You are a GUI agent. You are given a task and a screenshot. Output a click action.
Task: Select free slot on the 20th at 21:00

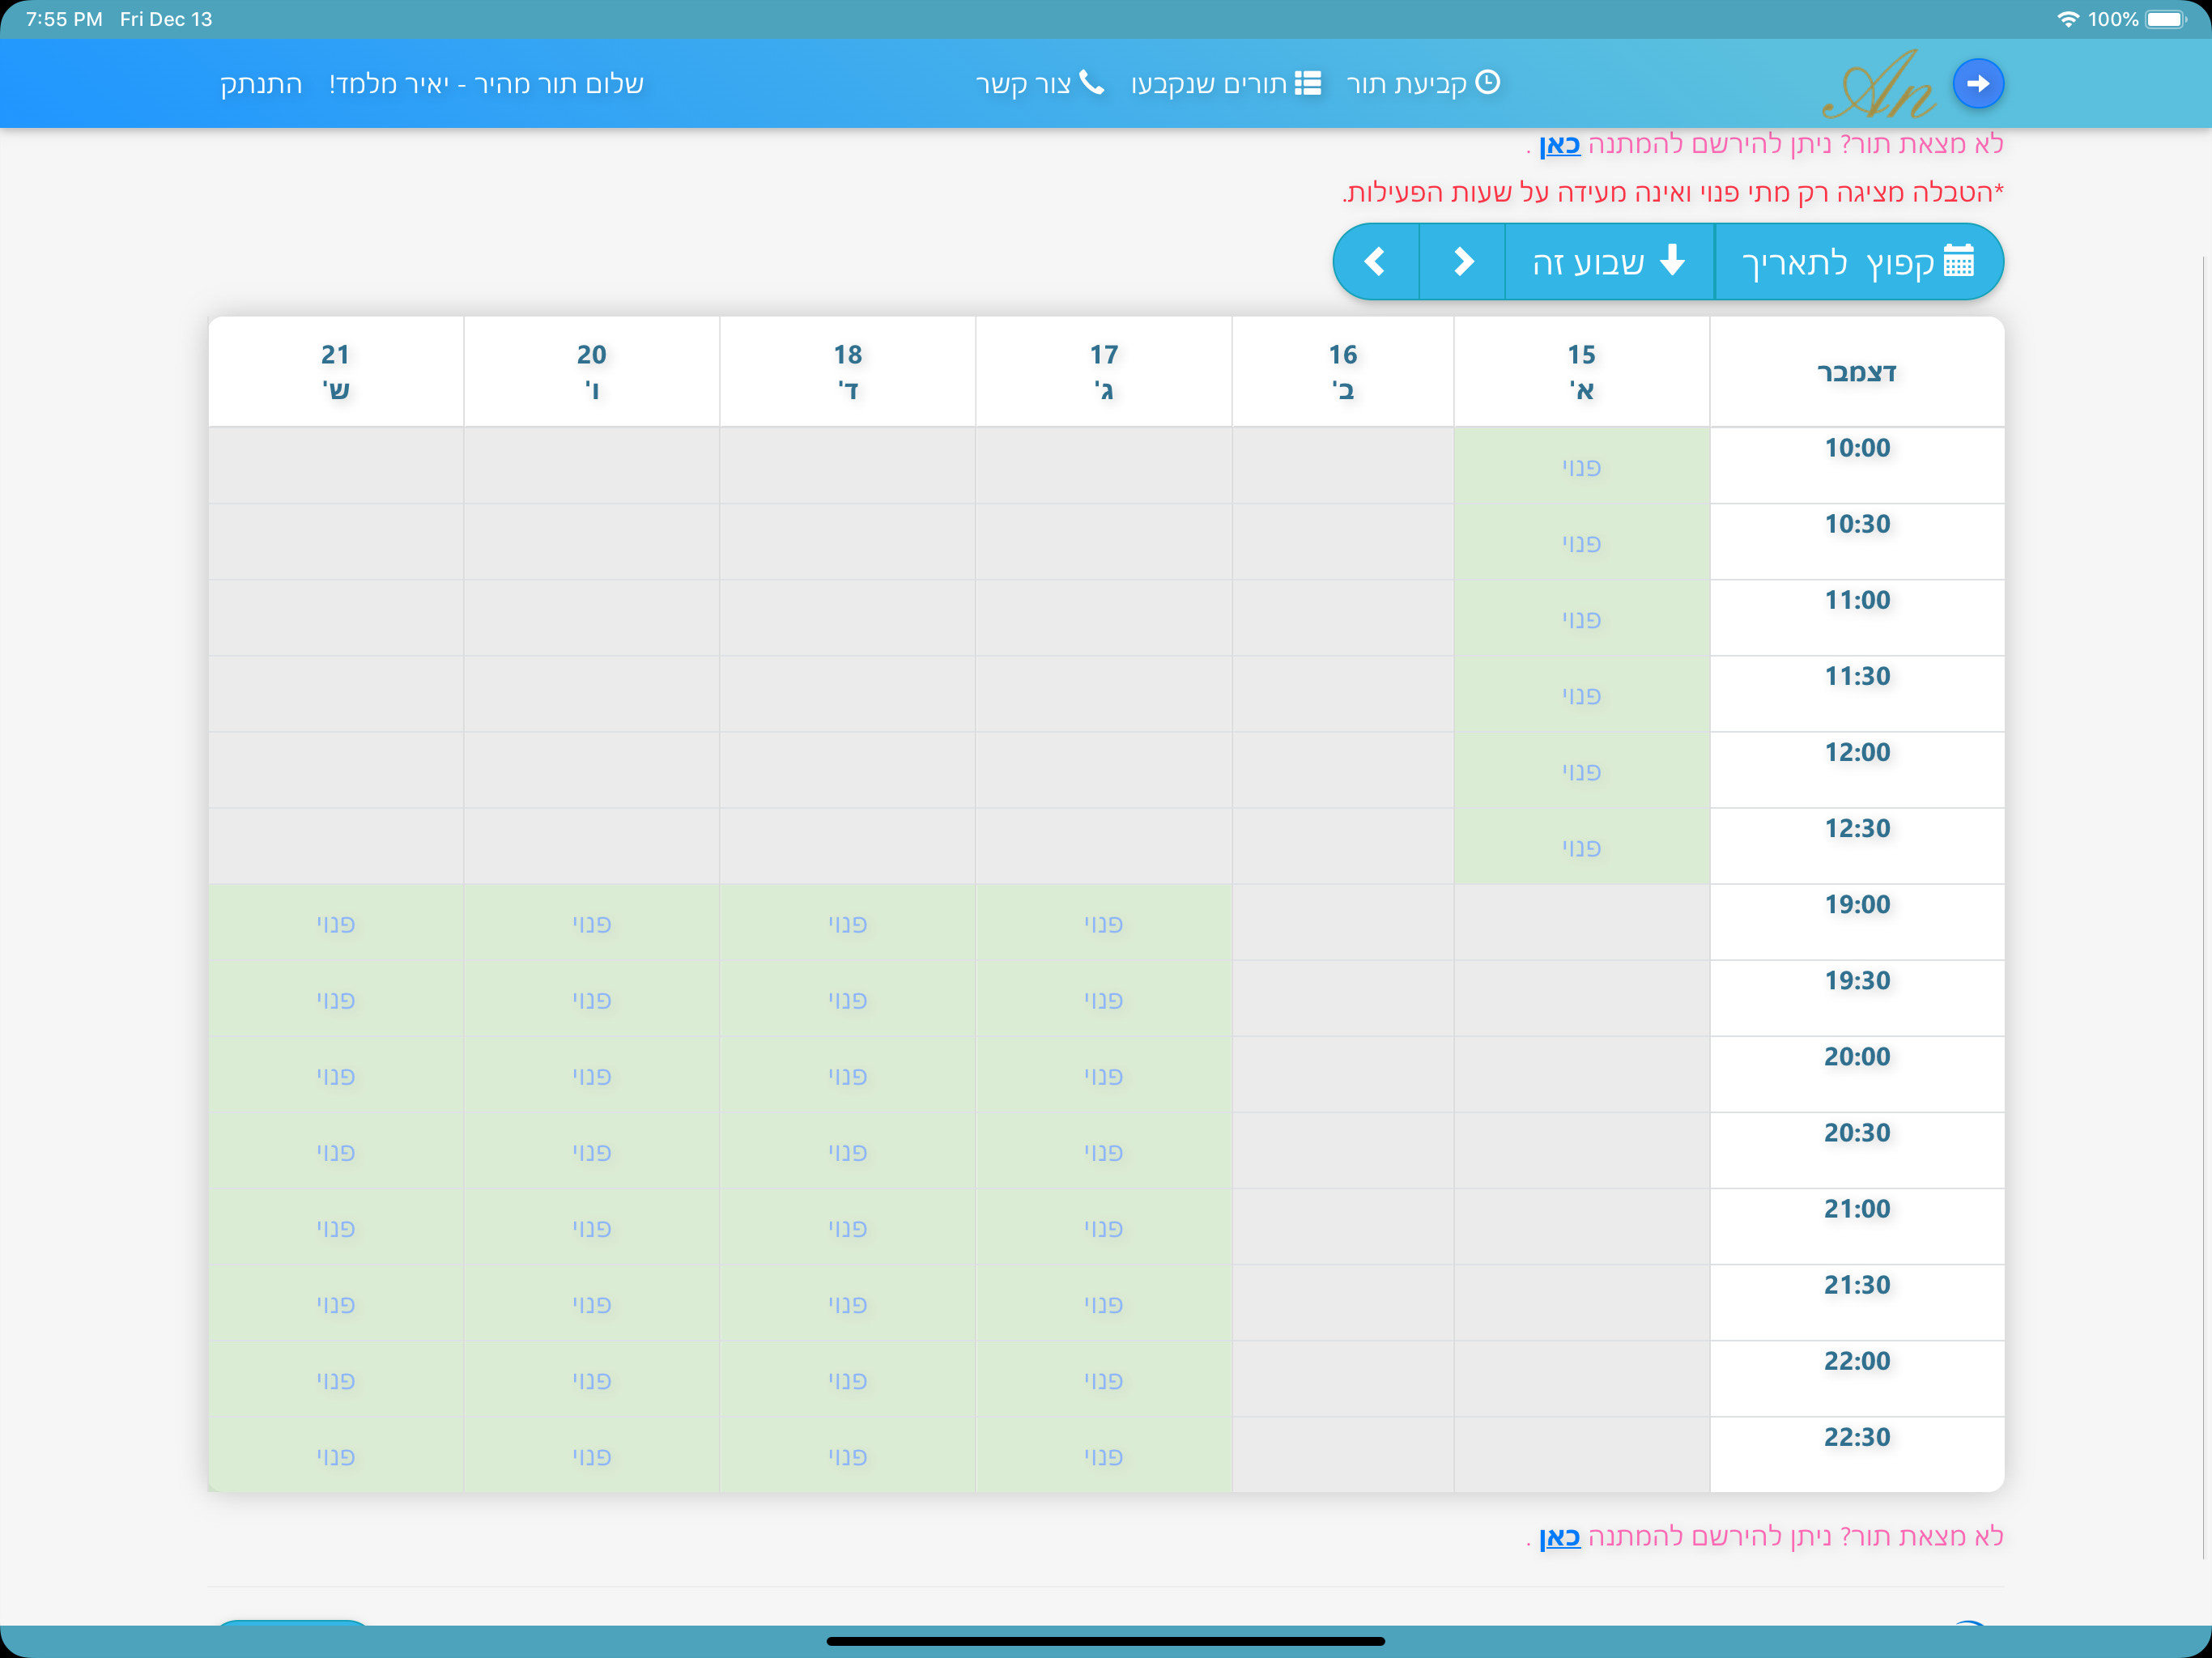click(591, 1227)
